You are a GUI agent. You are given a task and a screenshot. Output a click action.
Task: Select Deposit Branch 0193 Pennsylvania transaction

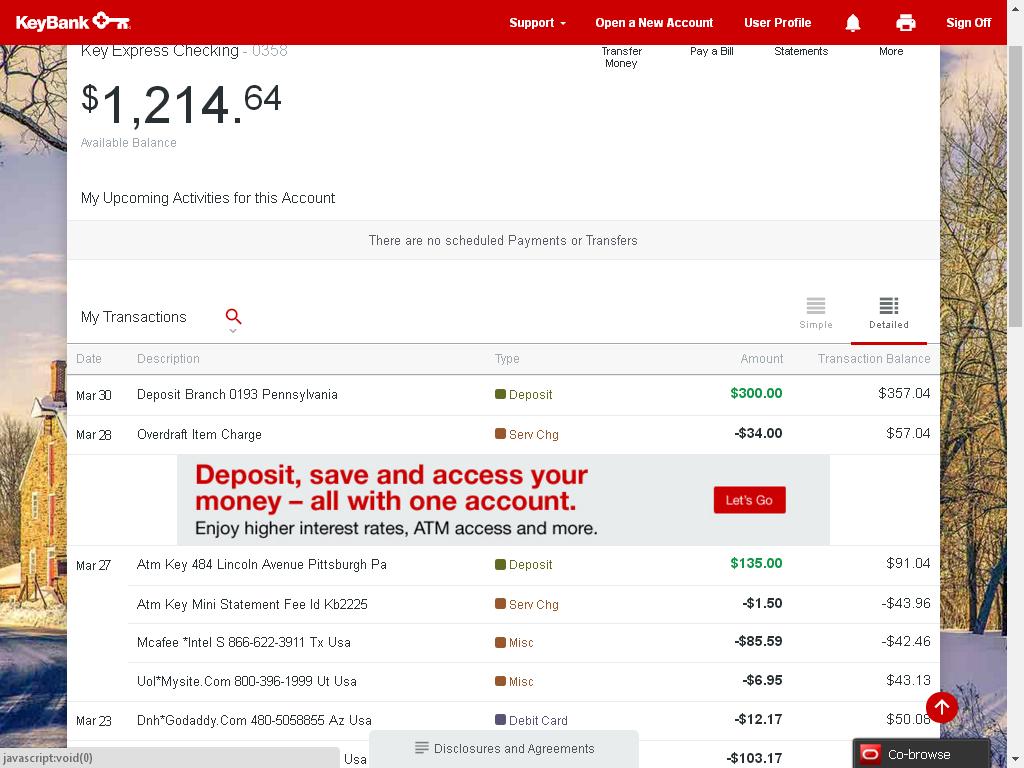504,394
